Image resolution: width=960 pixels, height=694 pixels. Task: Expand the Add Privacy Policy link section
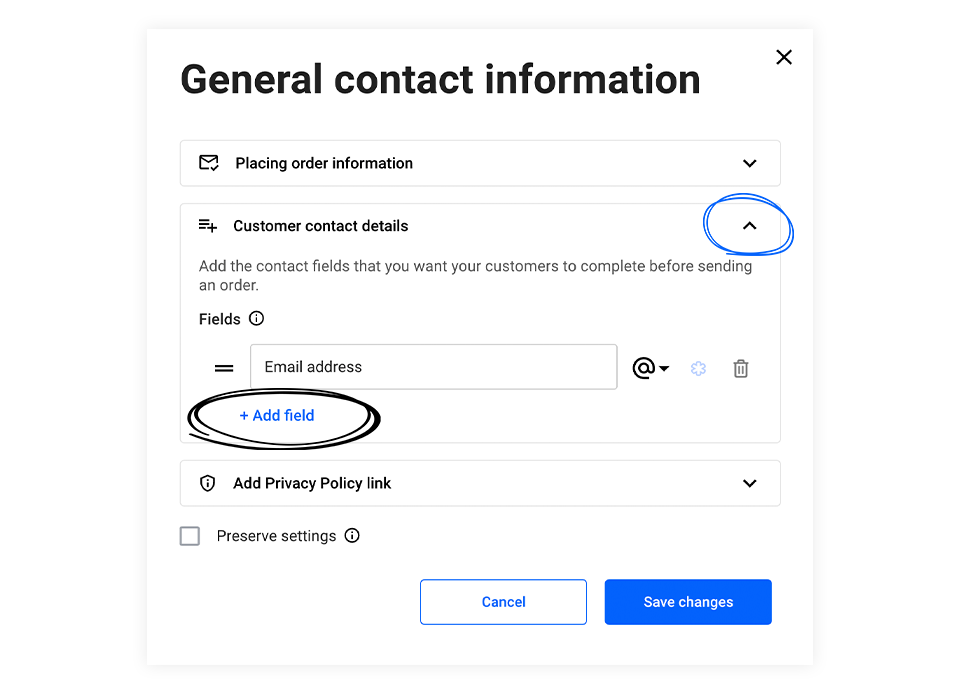[749, 483]
